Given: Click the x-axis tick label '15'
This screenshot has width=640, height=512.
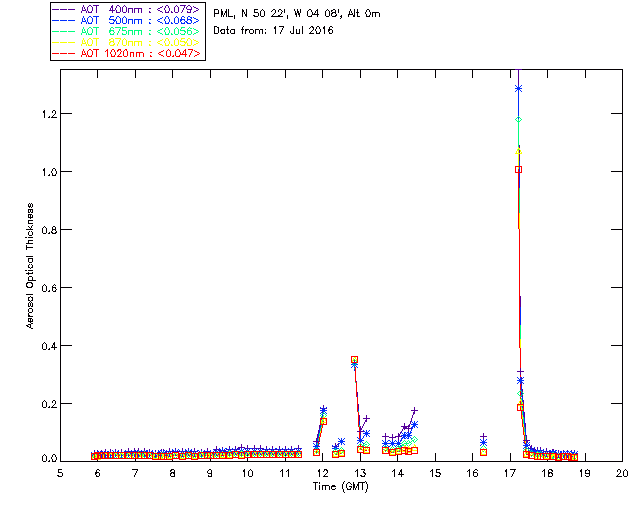Looking at the screenshot, I should pyautogui.click(x=435, y=473).
